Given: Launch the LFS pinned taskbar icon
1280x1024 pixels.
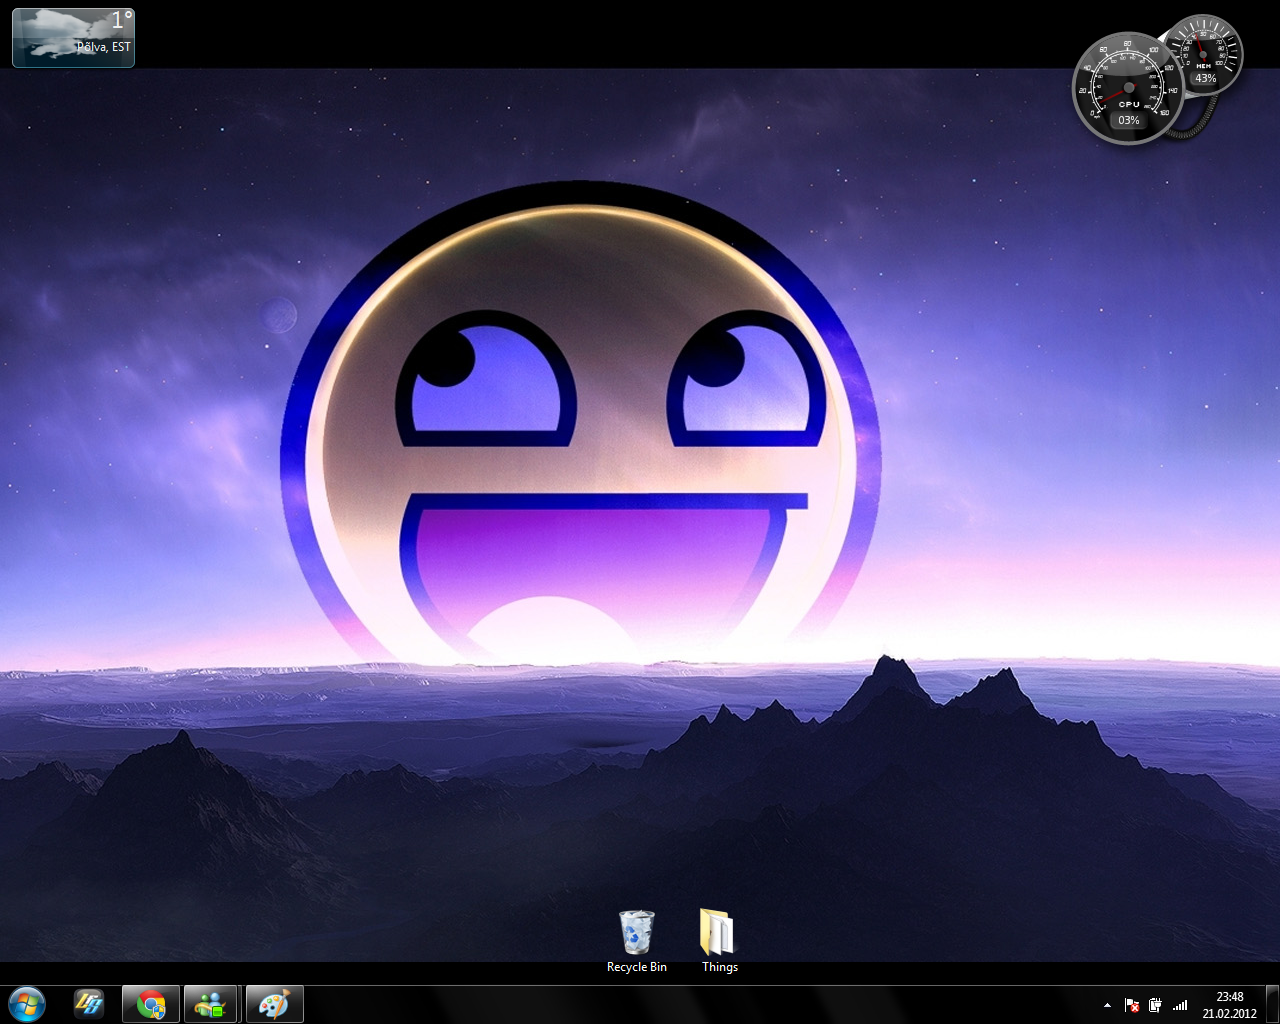Looking at the screenshot, I should 89,1004.
